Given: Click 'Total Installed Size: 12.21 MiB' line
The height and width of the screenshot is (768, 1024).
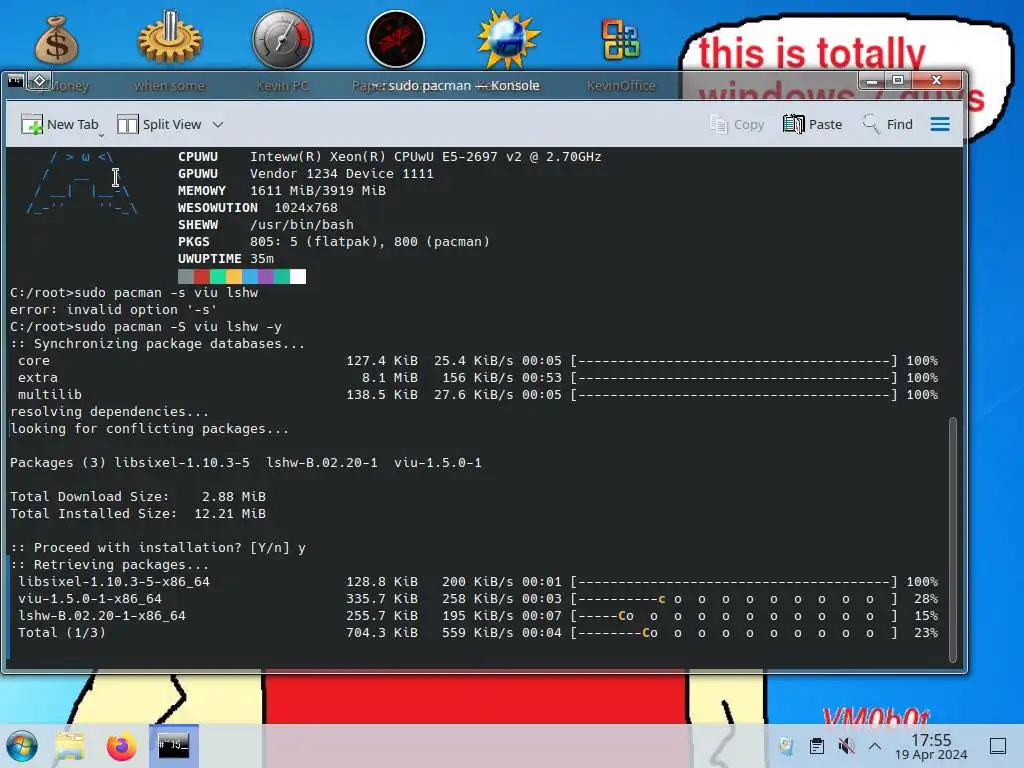Looking at the screenshot, I should [x=138, y=514].
